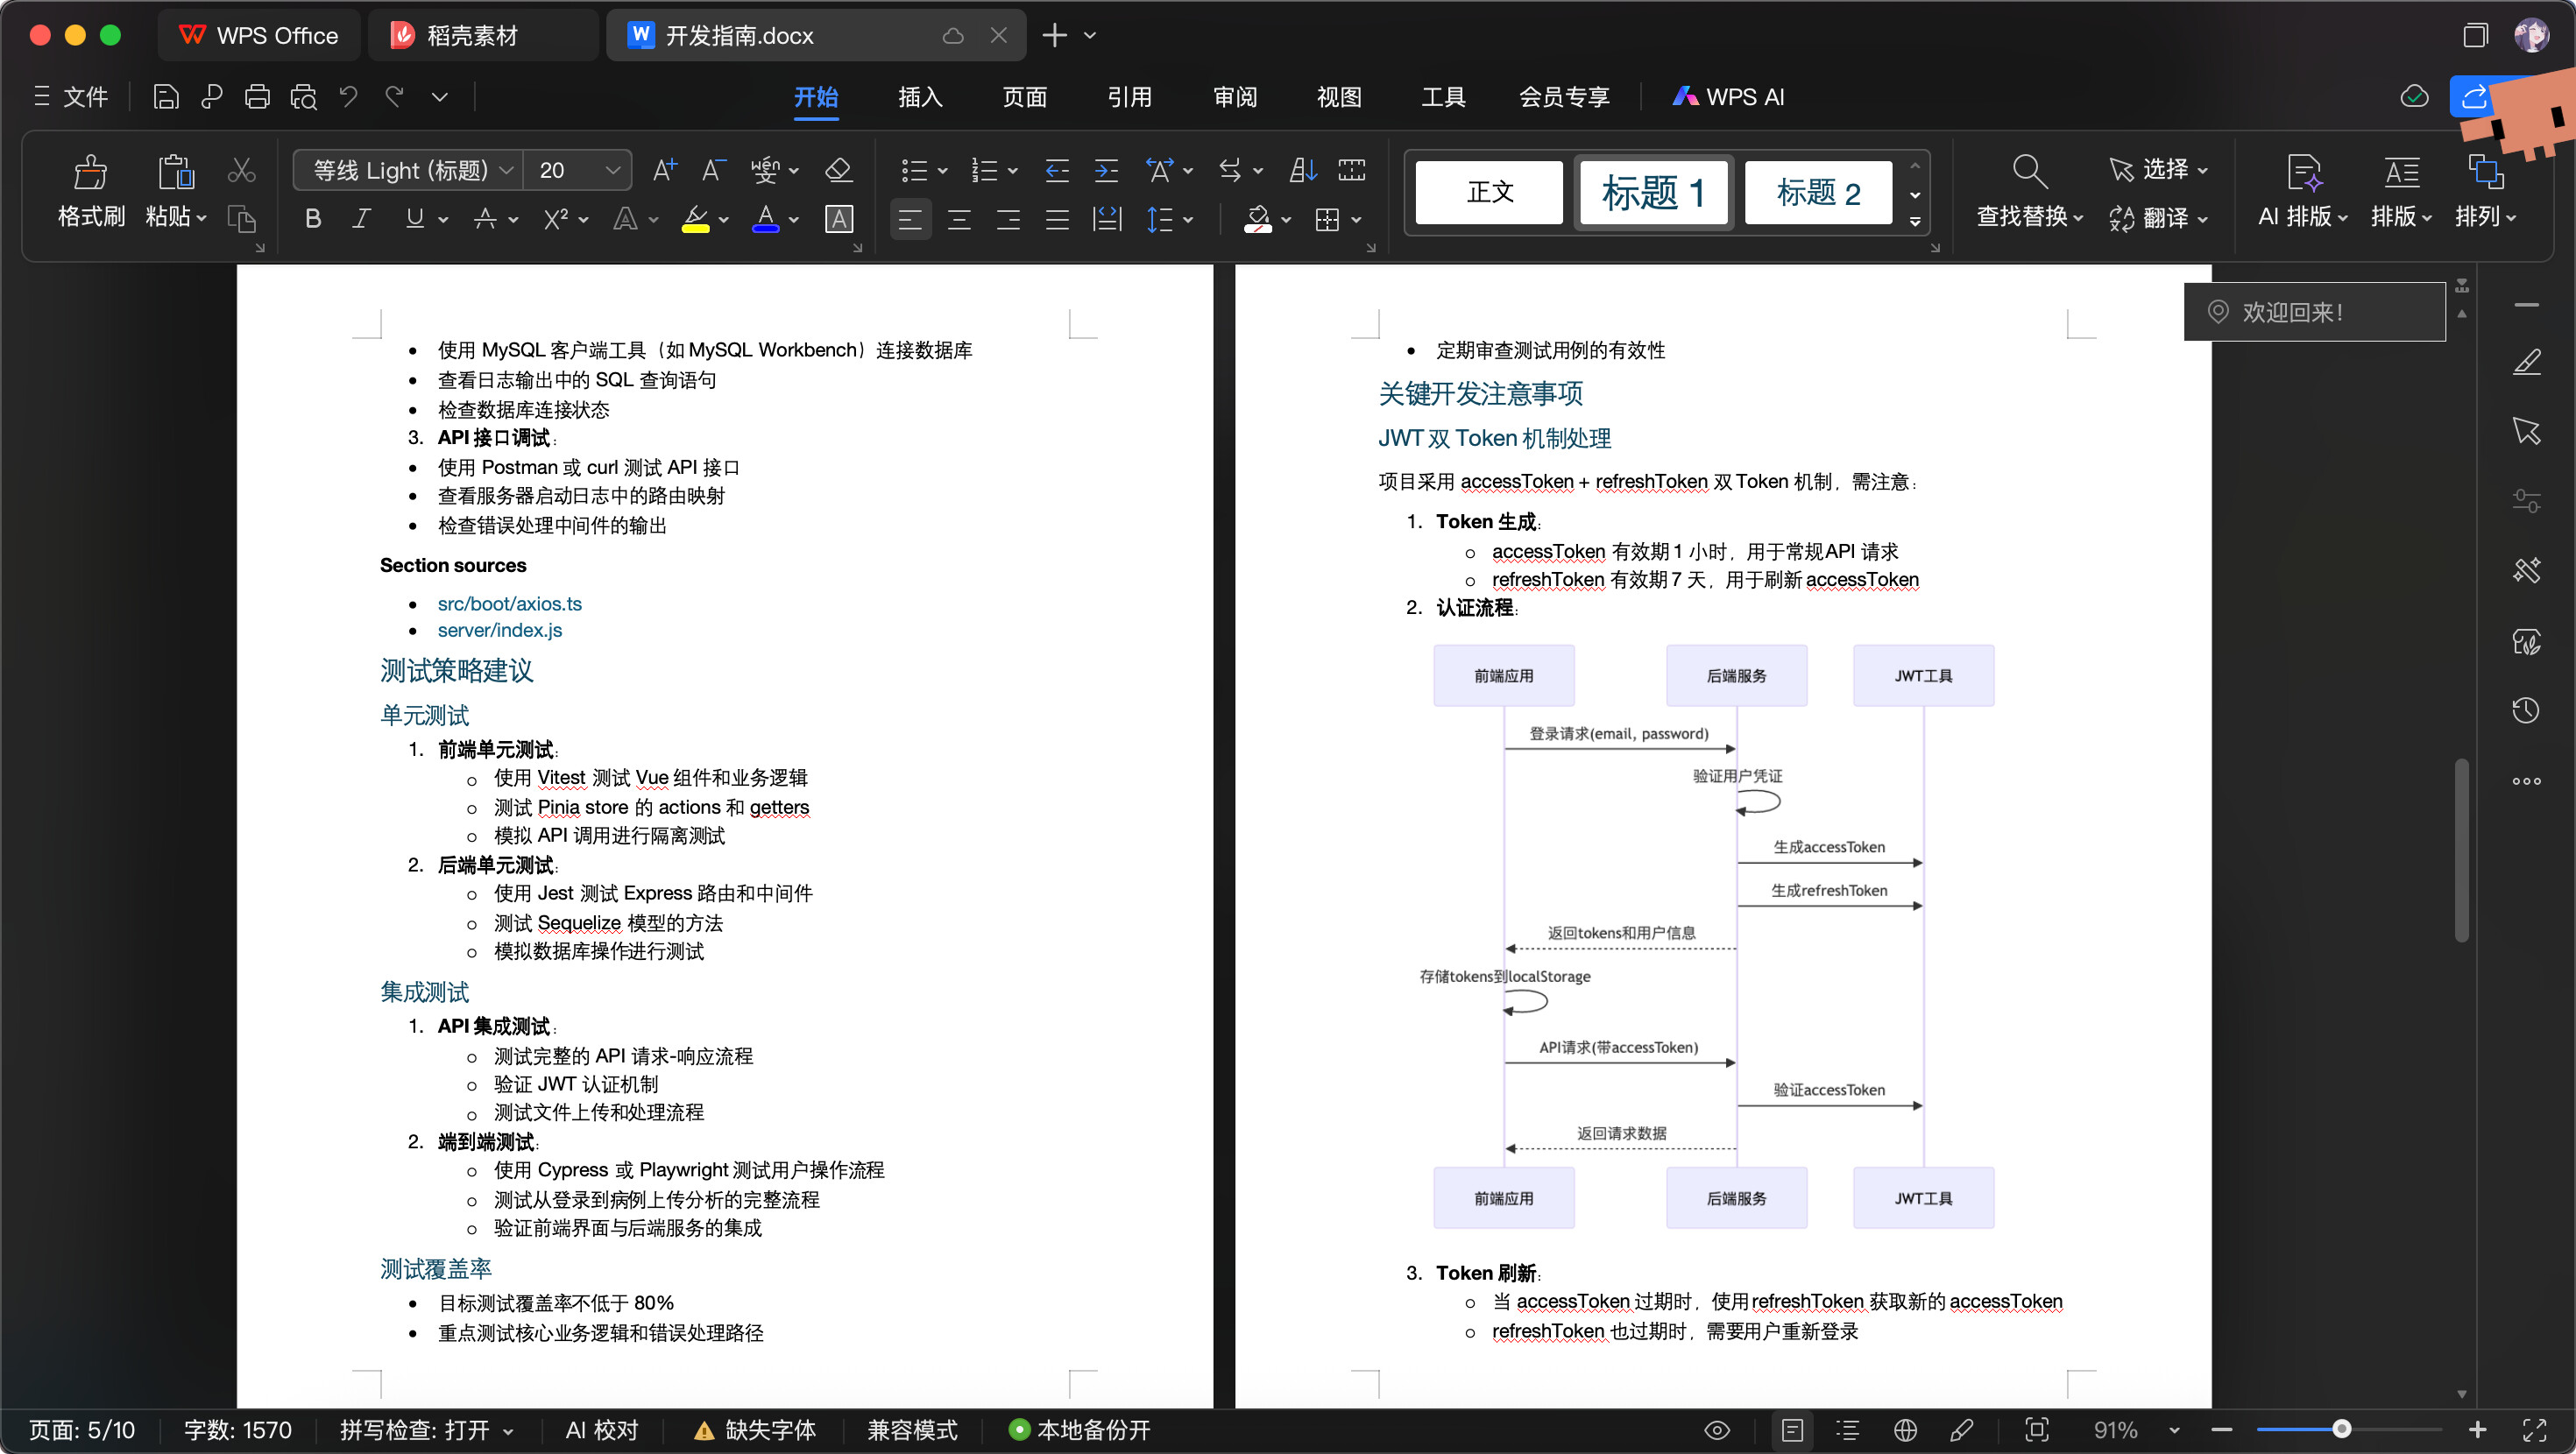Viewport: 2576px width, 1454px height.
Task: Click the Print Preview icon
Action: 303,97
